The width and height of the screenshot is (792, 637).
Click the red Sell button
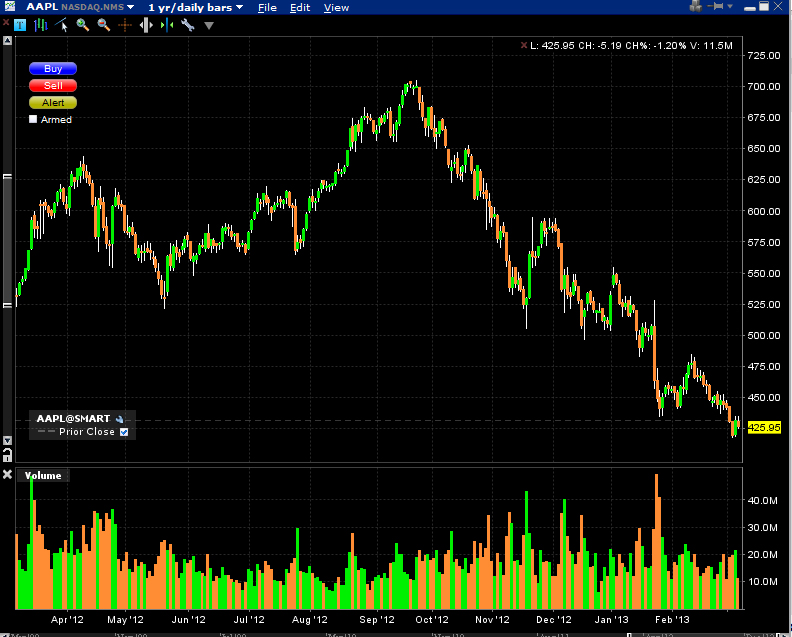[x=53, y=86]
